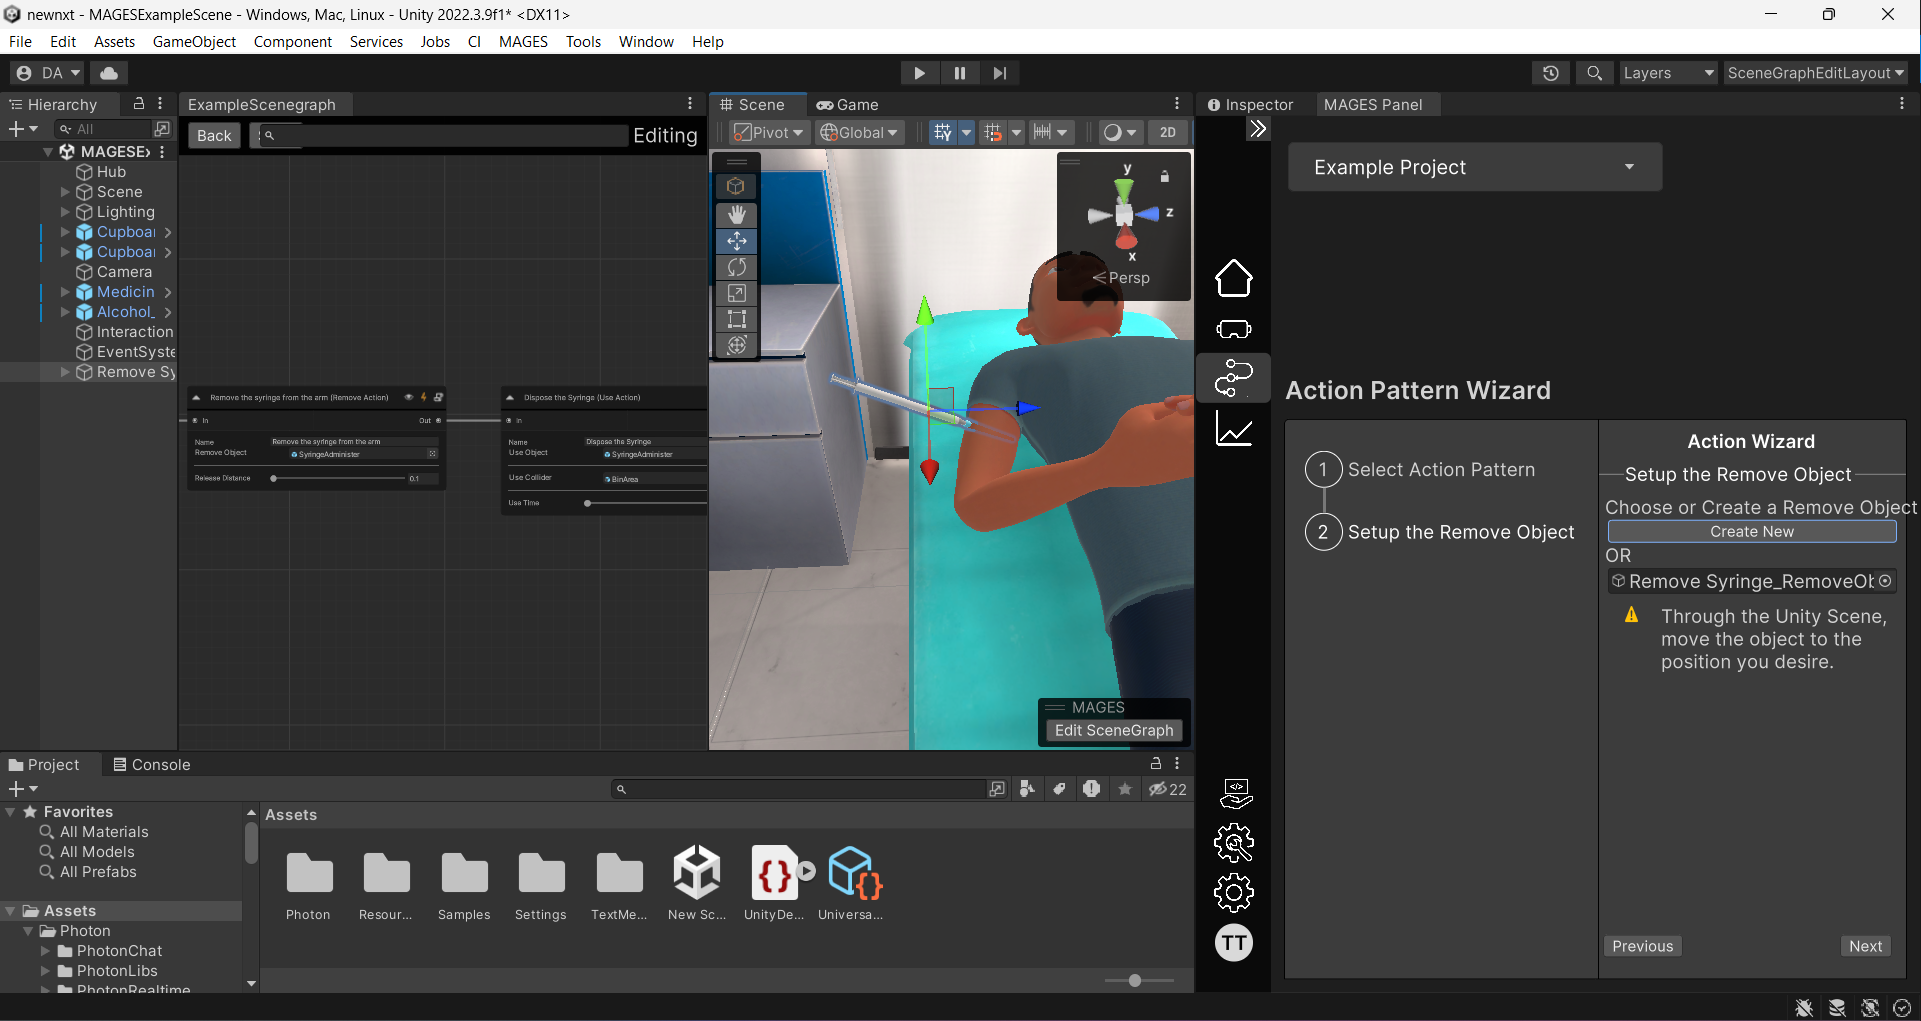1921x1021 pixels.
Task: Click Search by Type icon in Project panel
Action: point(1027,789)
